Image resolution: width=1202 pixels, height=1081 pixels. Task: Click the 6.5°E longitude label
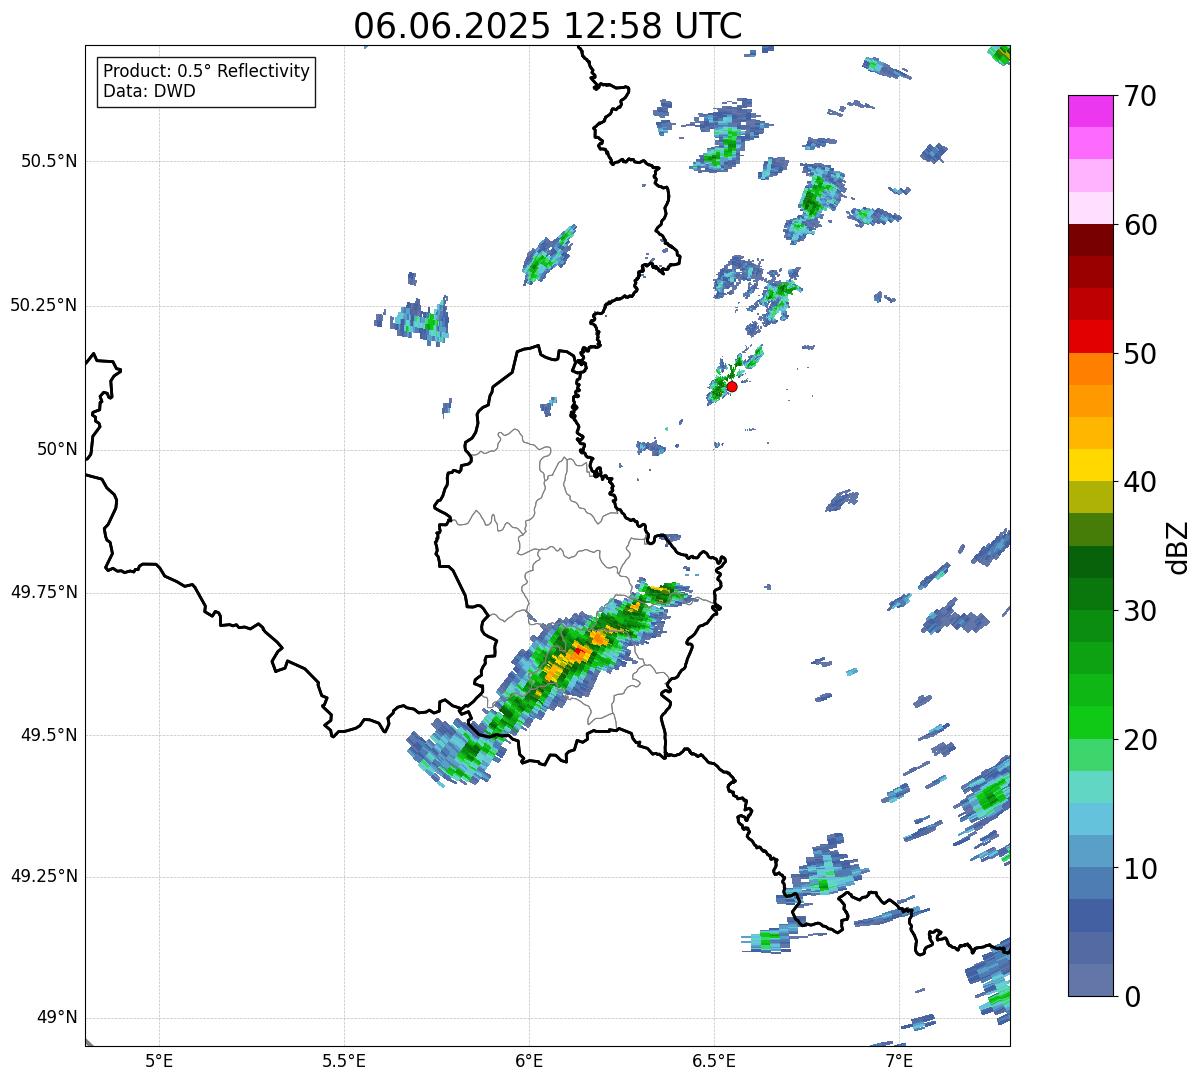point(714,1060)
